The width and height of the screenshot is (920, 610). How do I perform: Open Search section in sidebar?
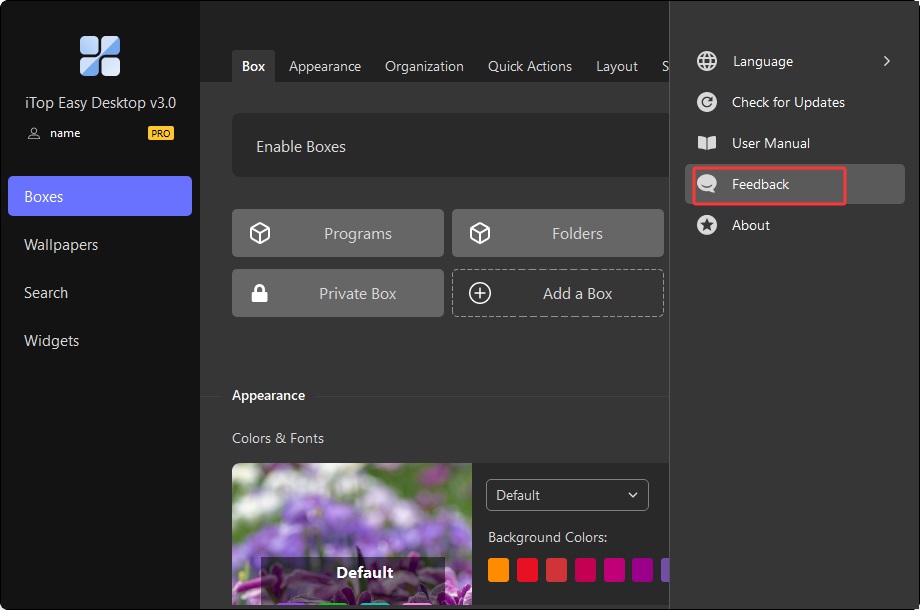tap(100, 293)
